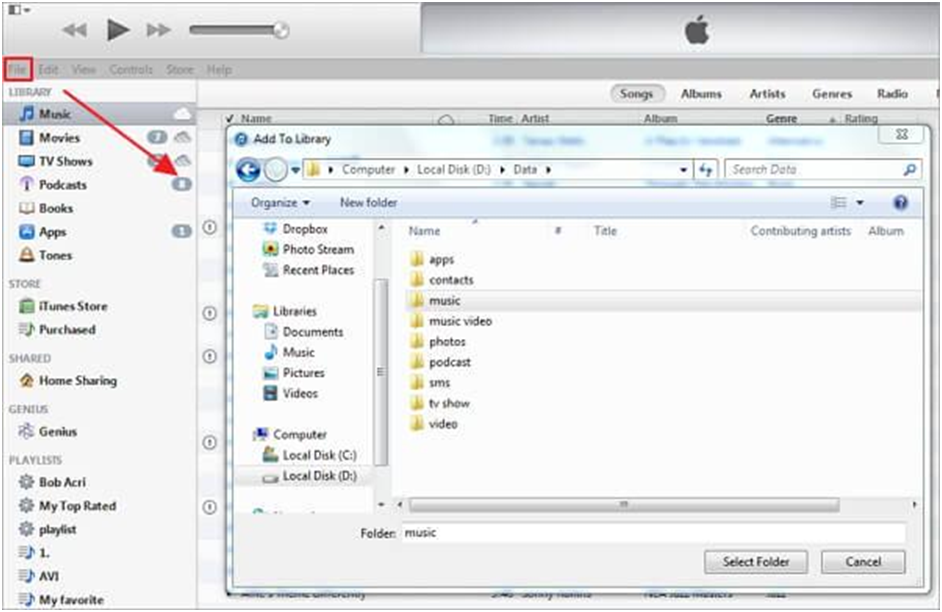Image resolution: width=942 pixels, height=612 pixels.
Task: Click the Search Data input field
Action: click(823, 170)
